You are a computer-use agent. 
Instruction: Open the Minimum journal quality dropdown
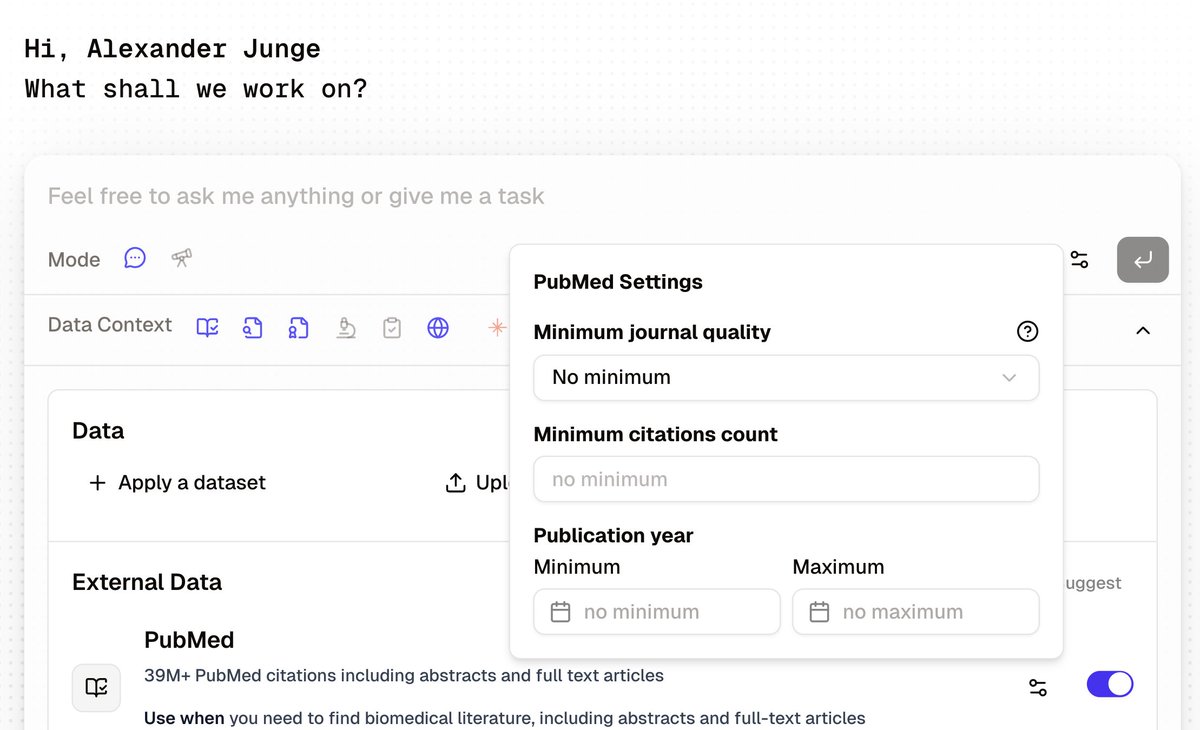click(x=786, y=378)
